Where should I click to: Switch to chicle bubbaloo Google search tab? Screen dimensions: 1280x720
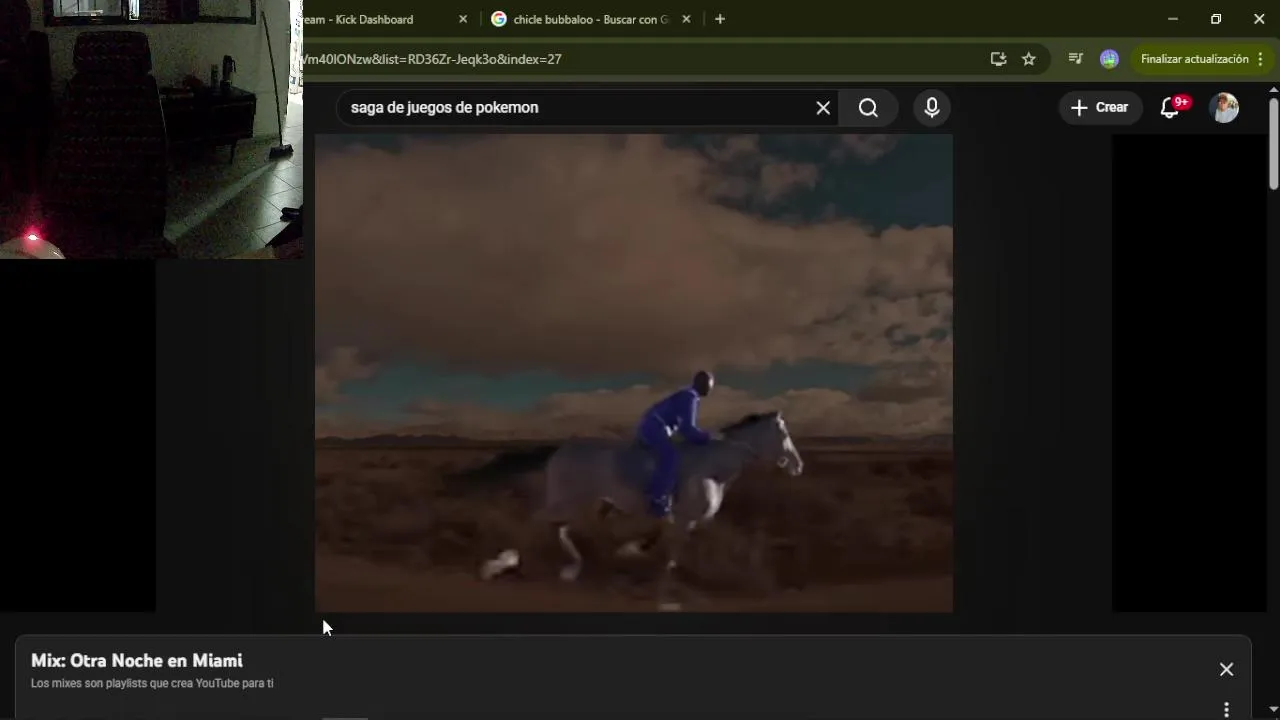(590, 19)
